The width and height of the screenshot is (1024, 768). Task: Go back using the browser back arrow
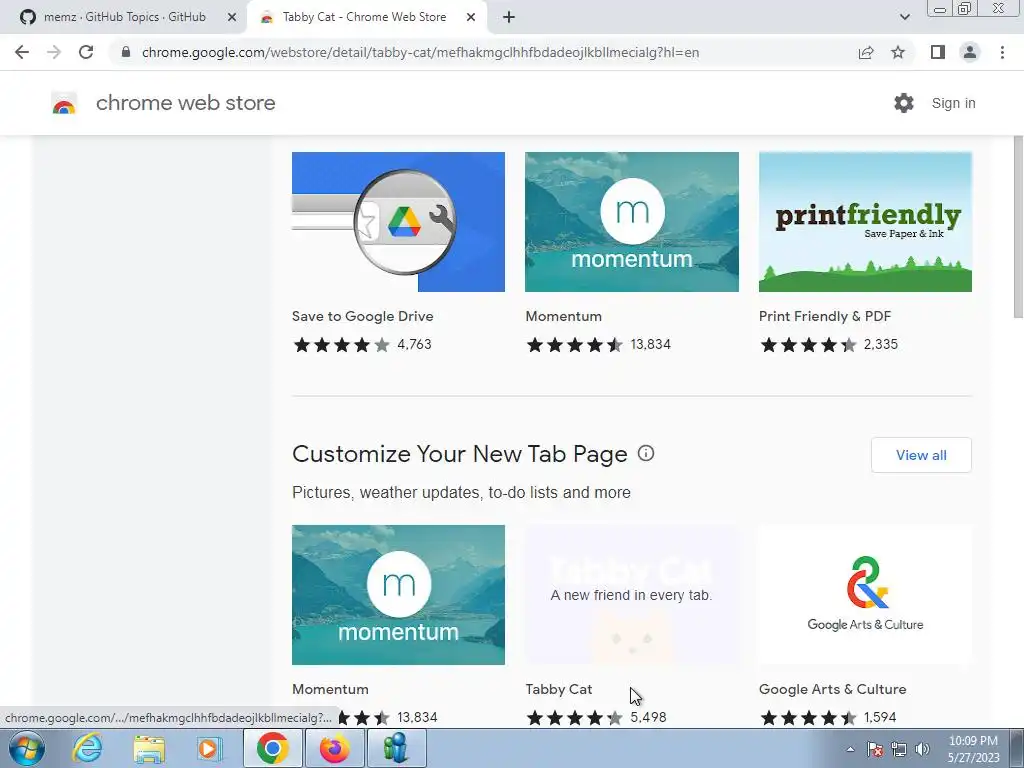tap(22, 52)
